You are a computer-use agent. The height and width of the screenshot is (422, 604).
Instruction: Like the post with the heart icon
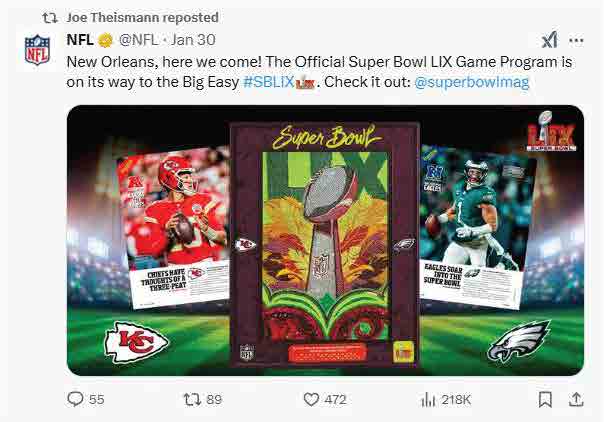(x=311, y=399)
